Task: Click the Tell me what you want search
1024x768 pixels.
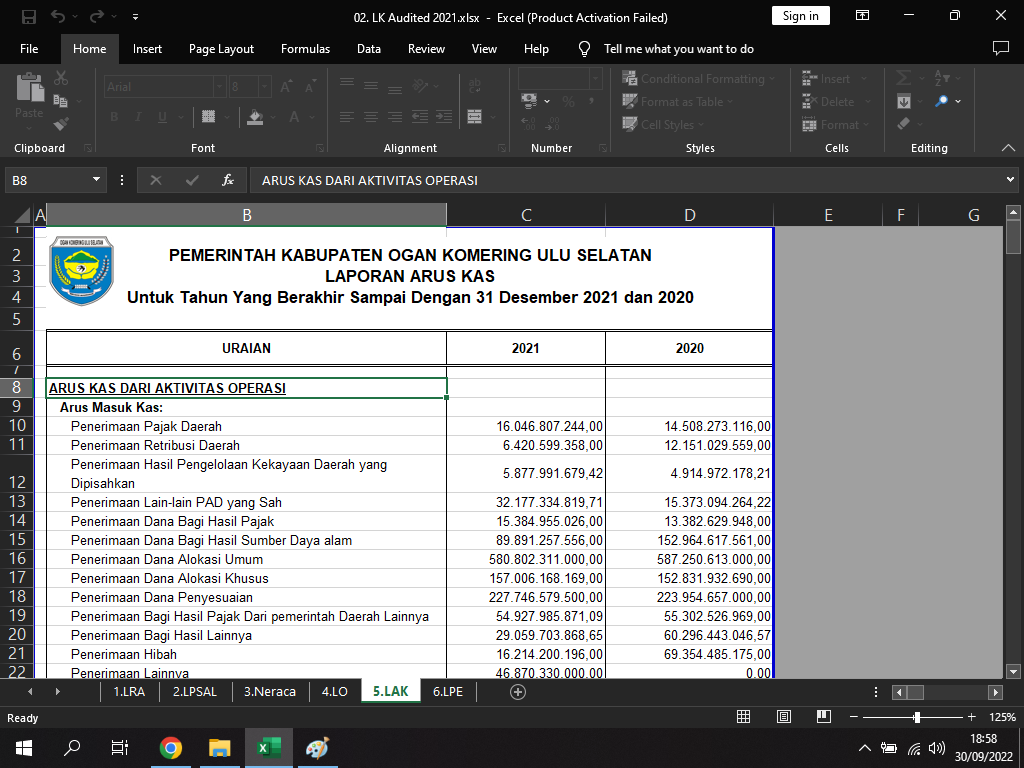Action: point(678,49)
